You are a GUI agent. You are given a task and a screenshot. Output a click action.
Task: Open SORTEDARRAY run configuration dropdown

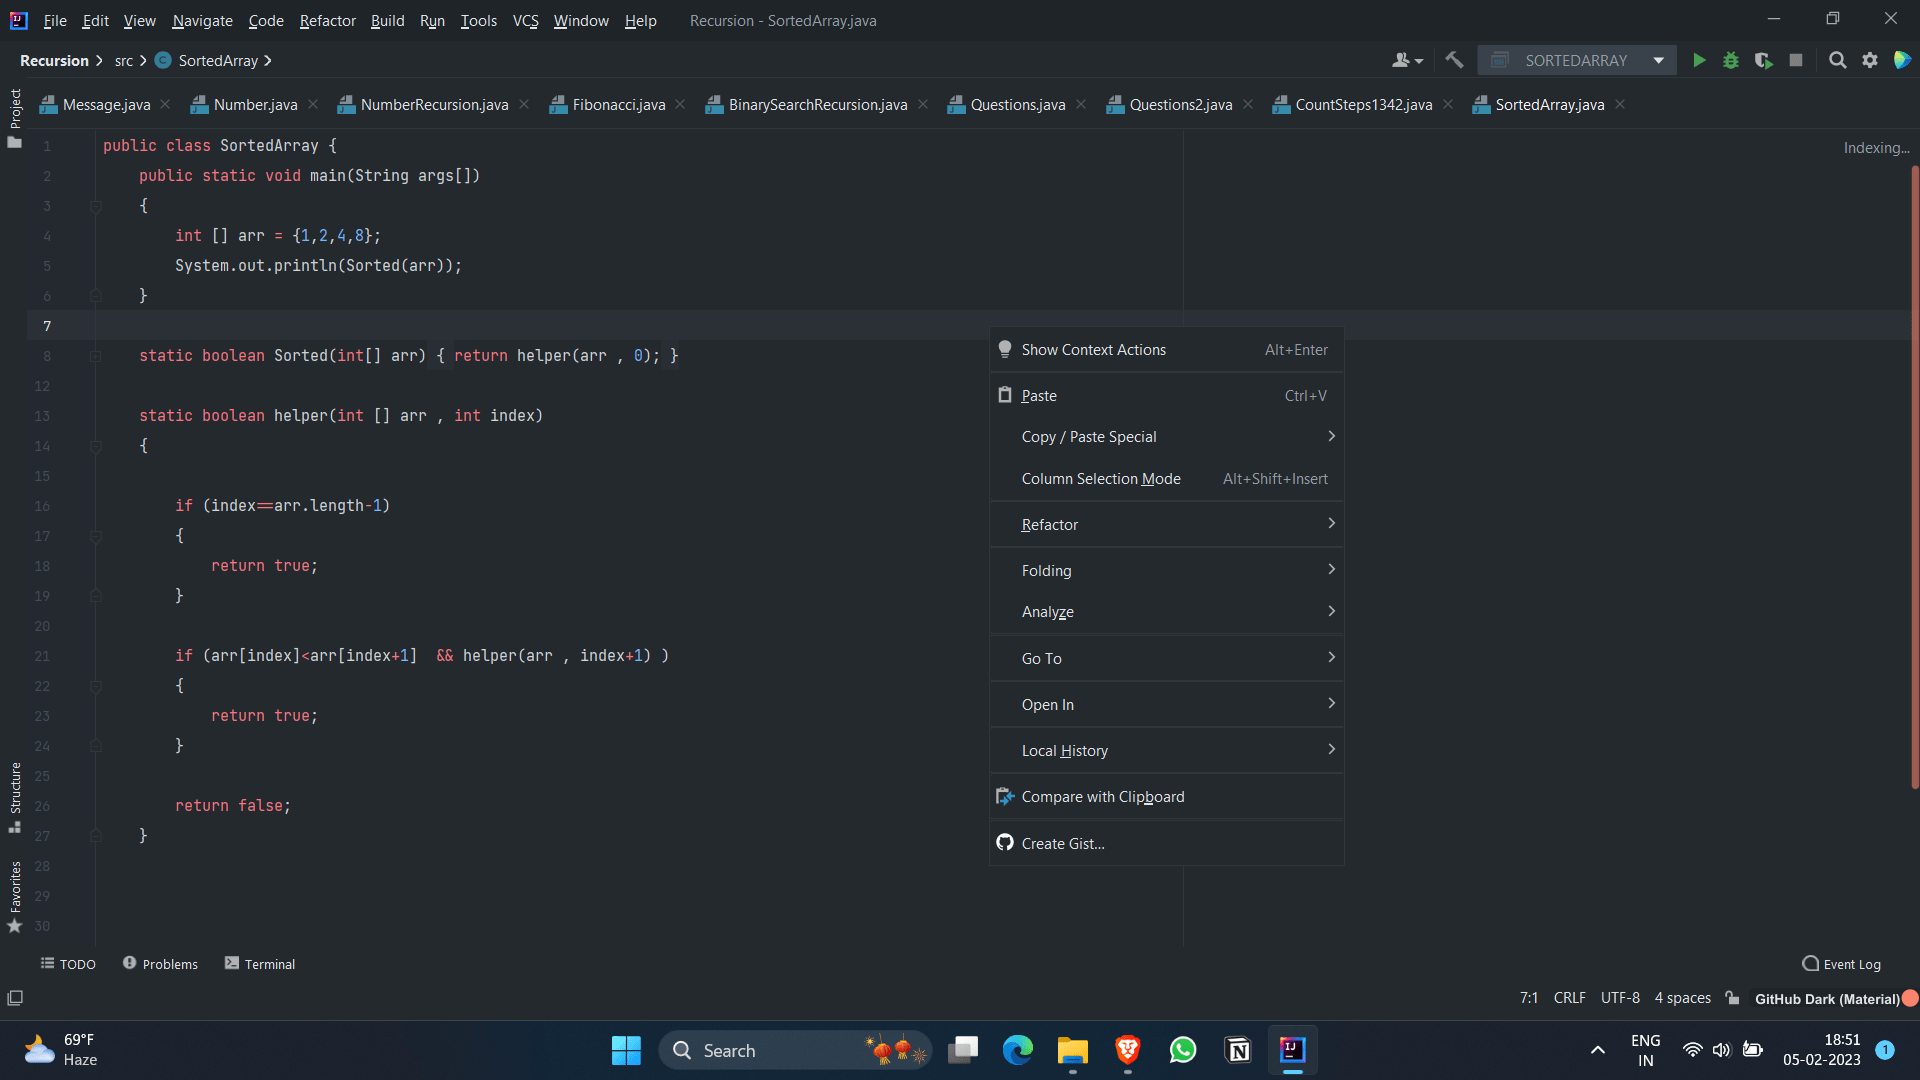(1576, 61)
